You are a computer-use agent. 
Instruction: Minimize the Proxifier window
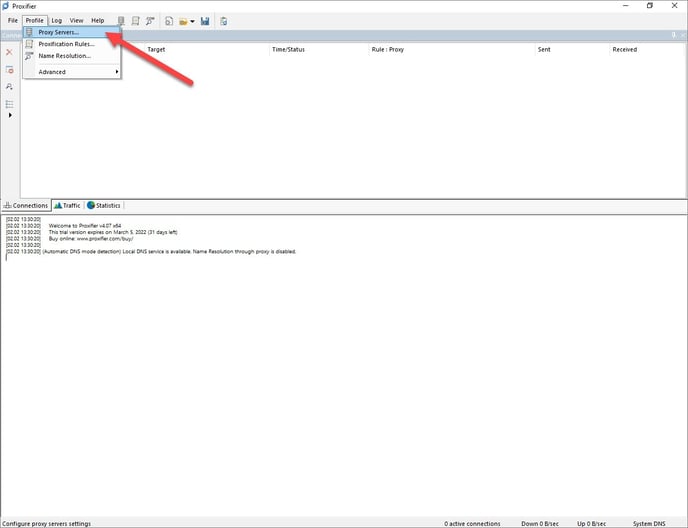pyautogui.click(x=626, y=6)
